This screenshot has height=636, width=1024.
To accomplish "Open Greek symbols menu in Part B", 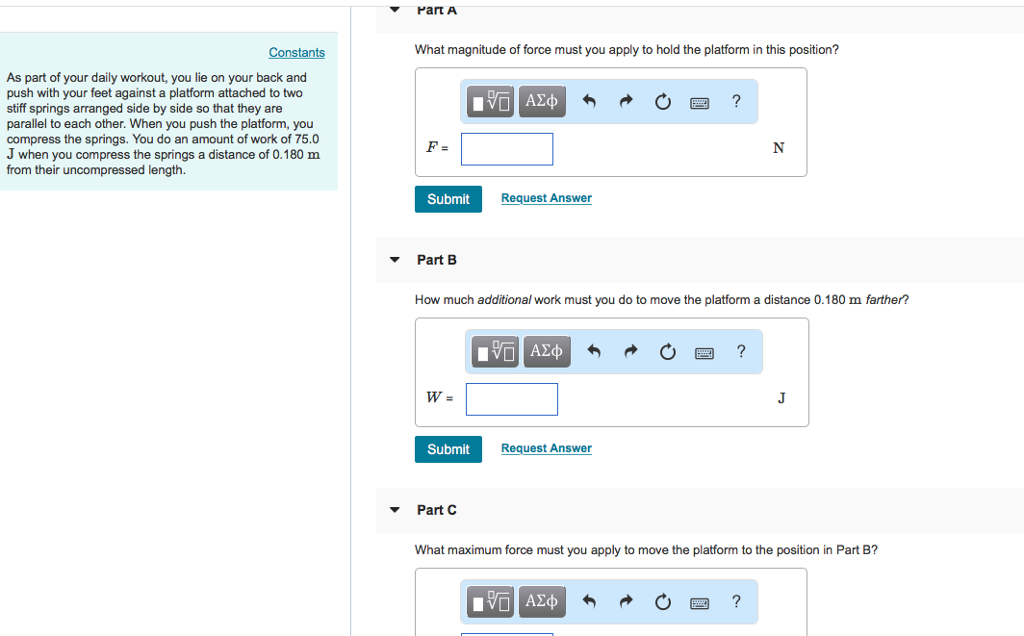I will tap(546, 351).
